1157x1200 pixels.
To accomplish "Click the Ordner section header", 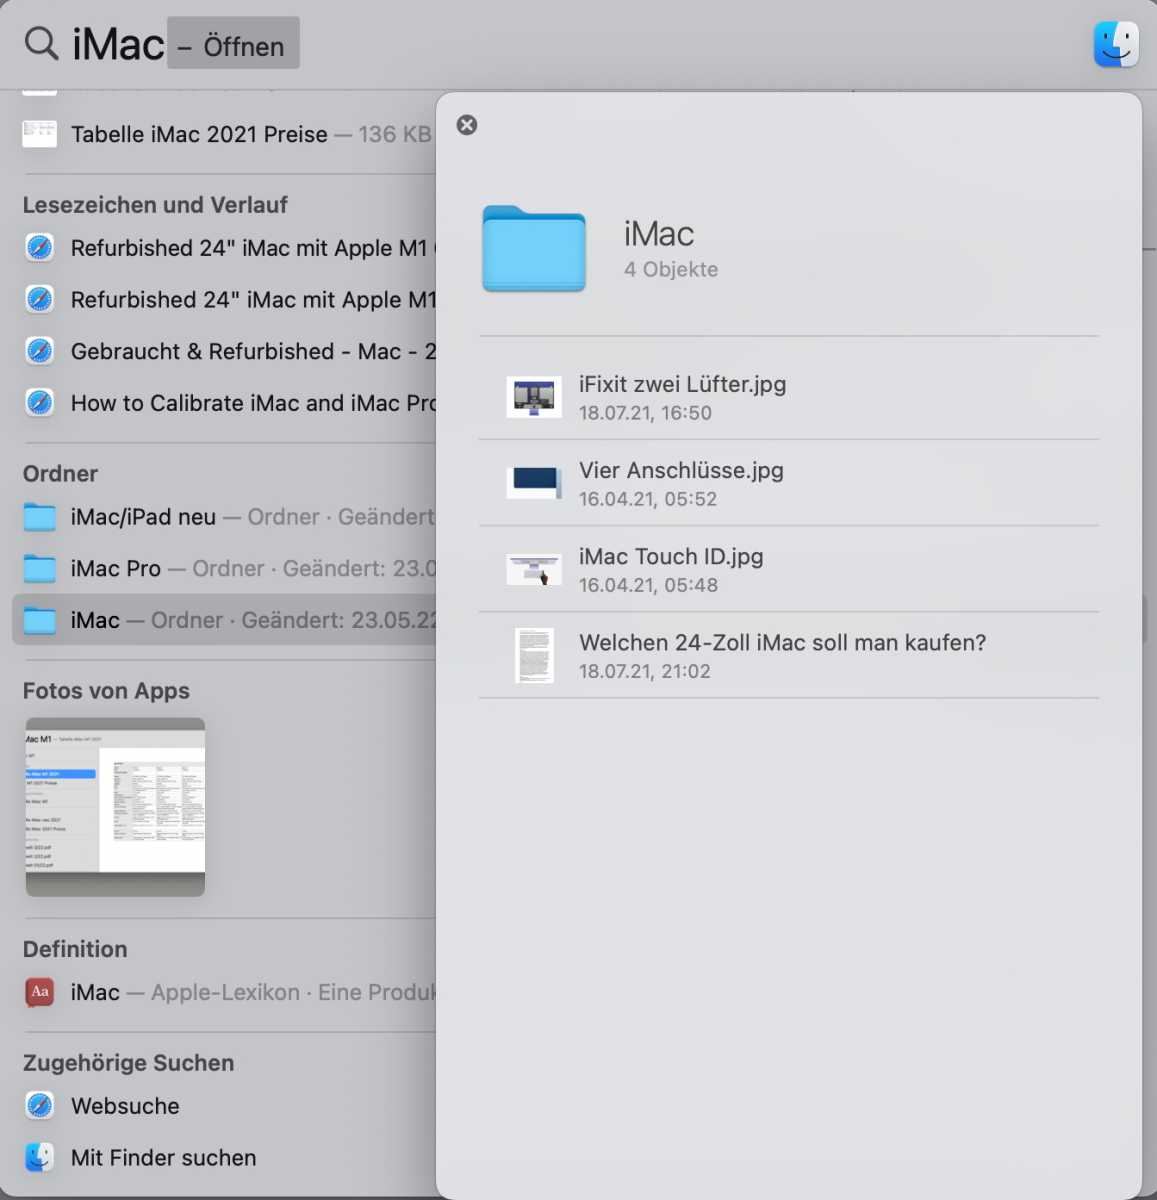I will pyautogui.click(x=60, y=474).
